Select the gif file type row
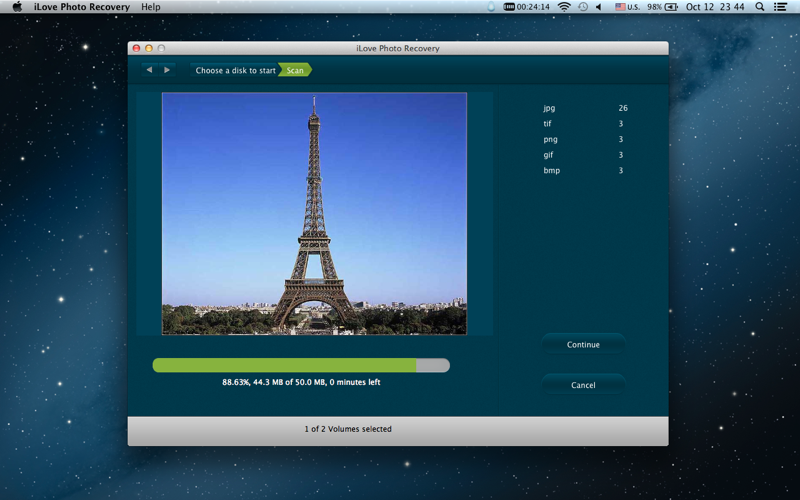 click(585, 155)
